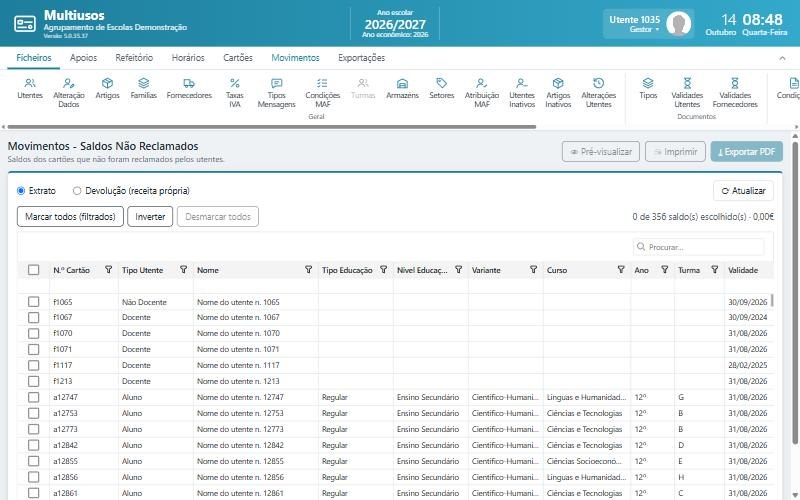
Task: Filter the Curso column
Action: coord(621,269)
